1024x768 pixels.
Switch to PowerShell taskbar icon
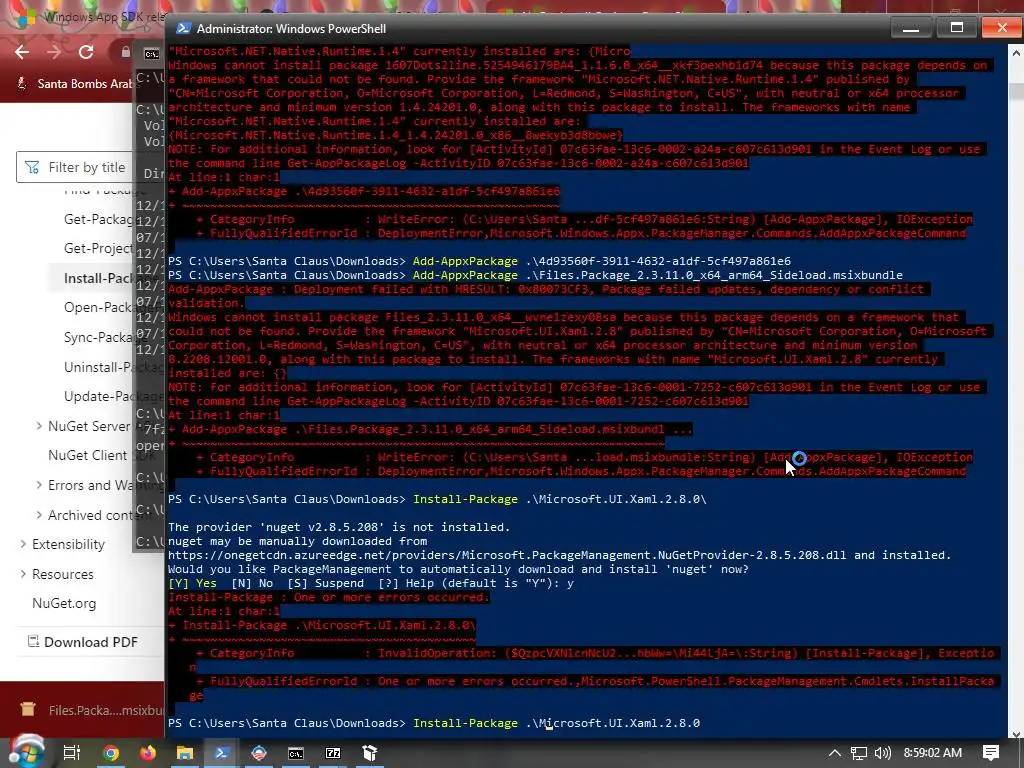tap(221, 753)
